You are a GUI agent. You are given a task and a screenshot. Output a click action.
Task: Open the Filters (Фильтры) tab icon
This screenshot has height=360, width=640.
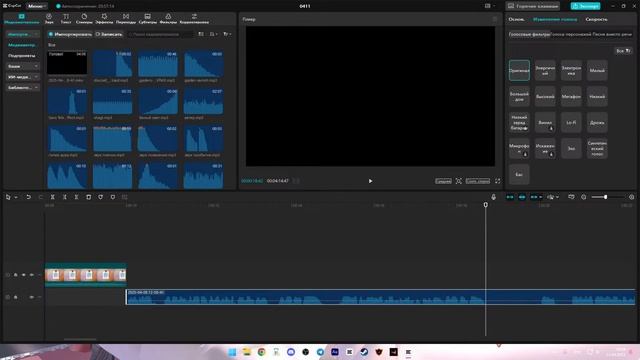pyautogui.click(x=168, y=16)
